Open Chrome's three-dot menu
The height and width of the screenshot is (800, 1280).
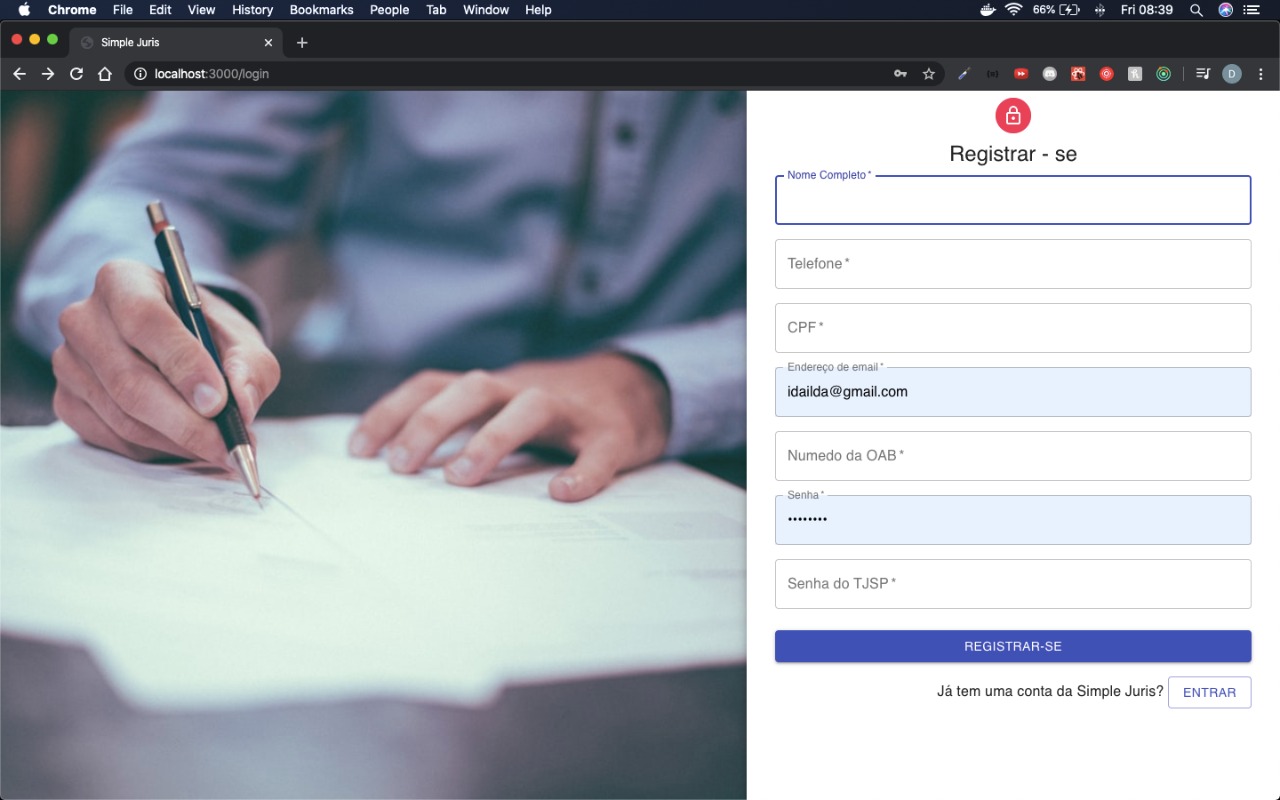click(x=1260, y=74)
